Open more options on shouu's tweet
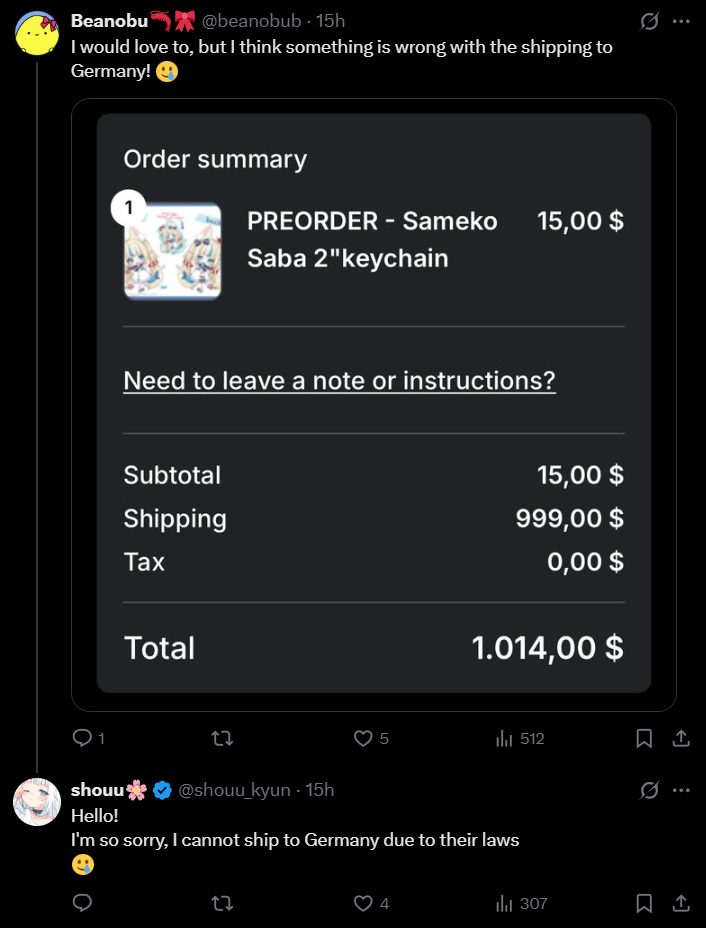Screen dimensions: 706x928 point(682,790)
